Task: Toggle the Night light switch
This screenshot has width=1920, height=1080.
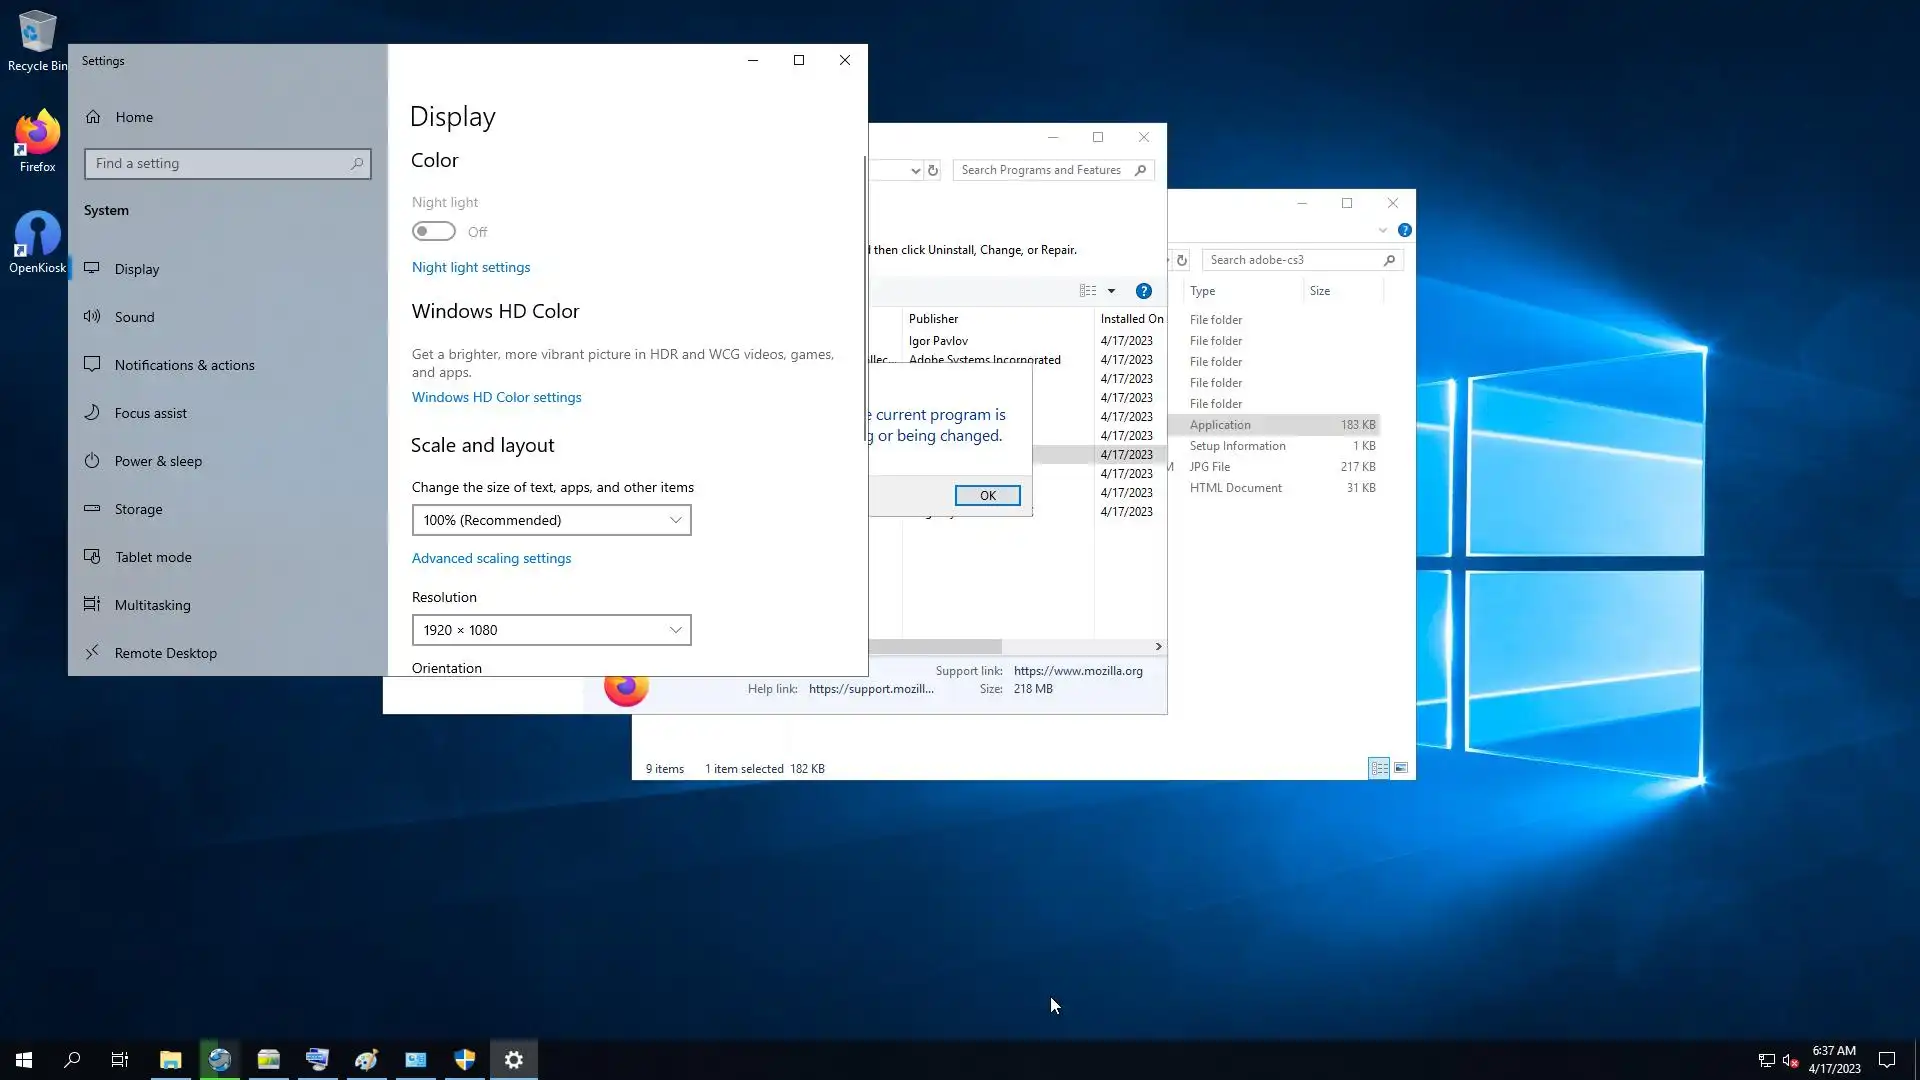Action: (x=434, y=231)
